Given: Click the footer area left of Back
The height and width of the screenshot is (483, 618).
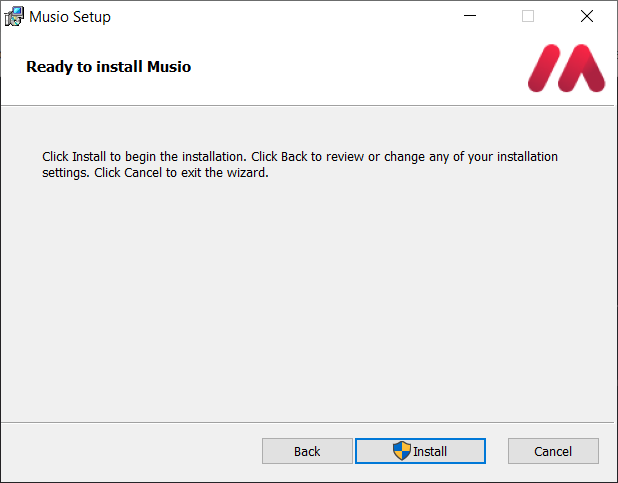Looking at the screenshot, I should coord(130,451).
